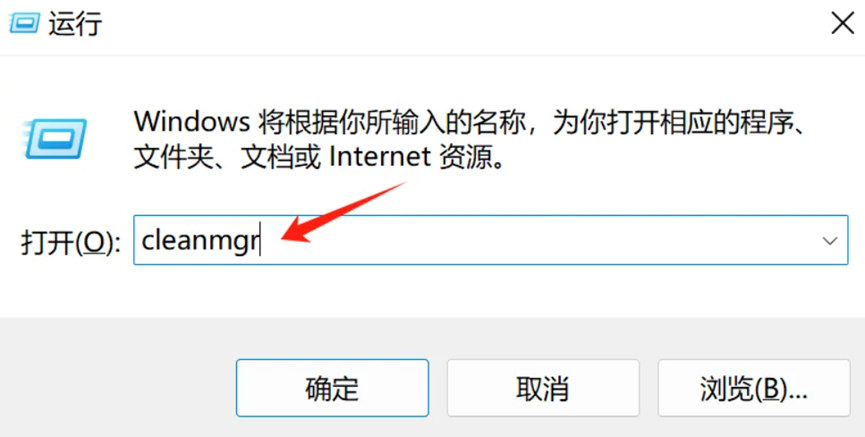865x437 pixels.
Task: Focus the 打开 input field containing cleanmgr
Action: (490, 240)
